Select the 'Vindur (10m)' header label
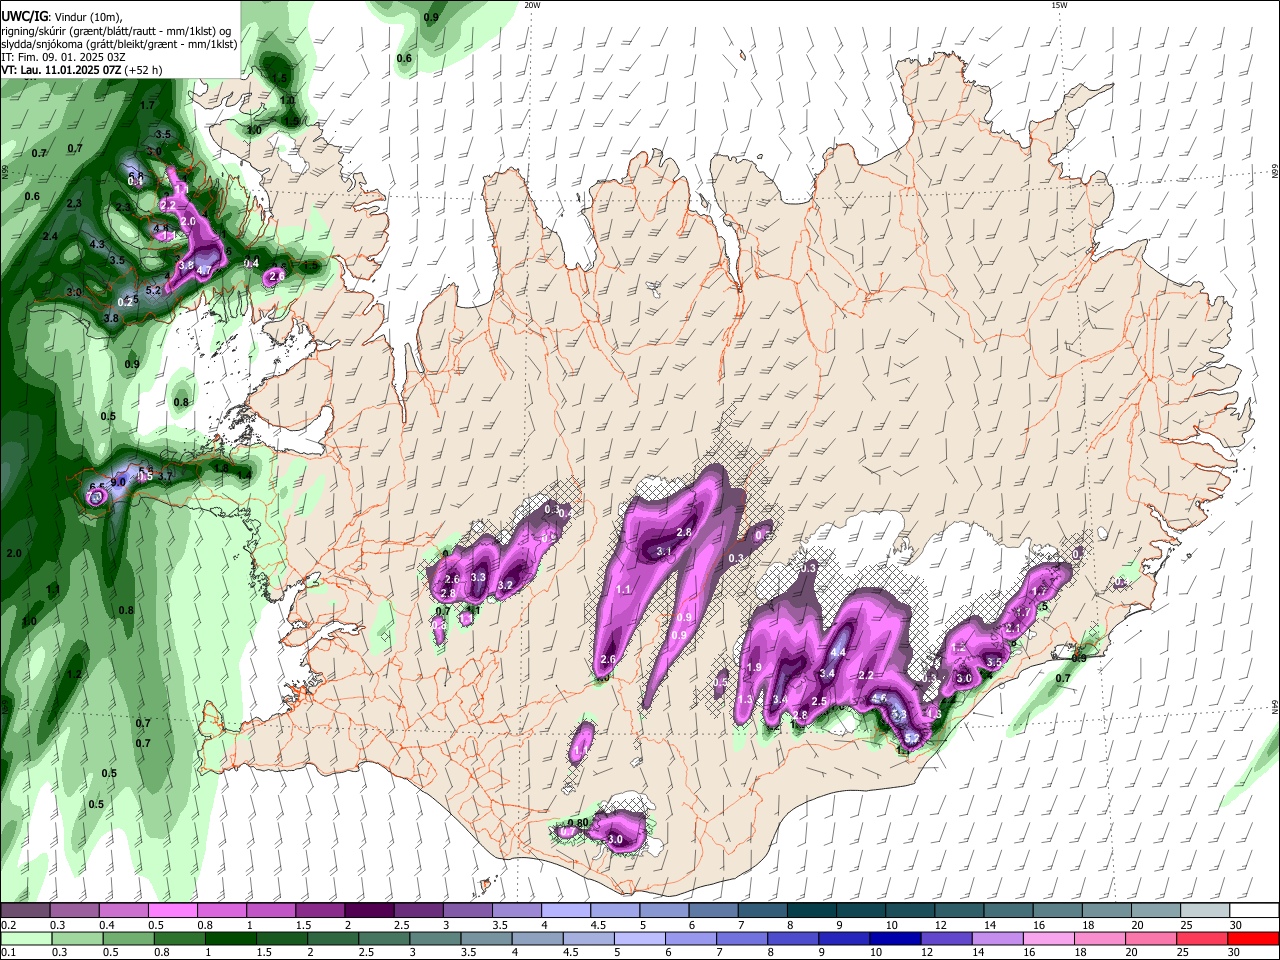Screen dimensions: 1280x960 86,17
